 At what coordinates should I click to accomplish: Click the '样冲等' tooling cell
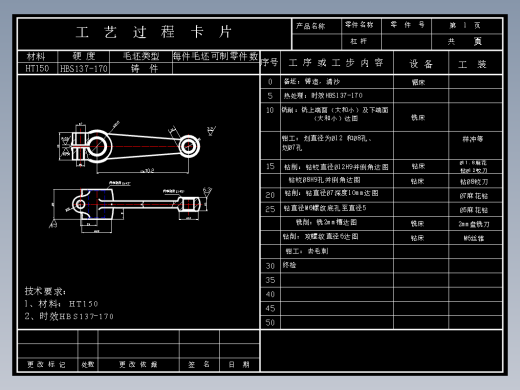[x=475, y=145]
